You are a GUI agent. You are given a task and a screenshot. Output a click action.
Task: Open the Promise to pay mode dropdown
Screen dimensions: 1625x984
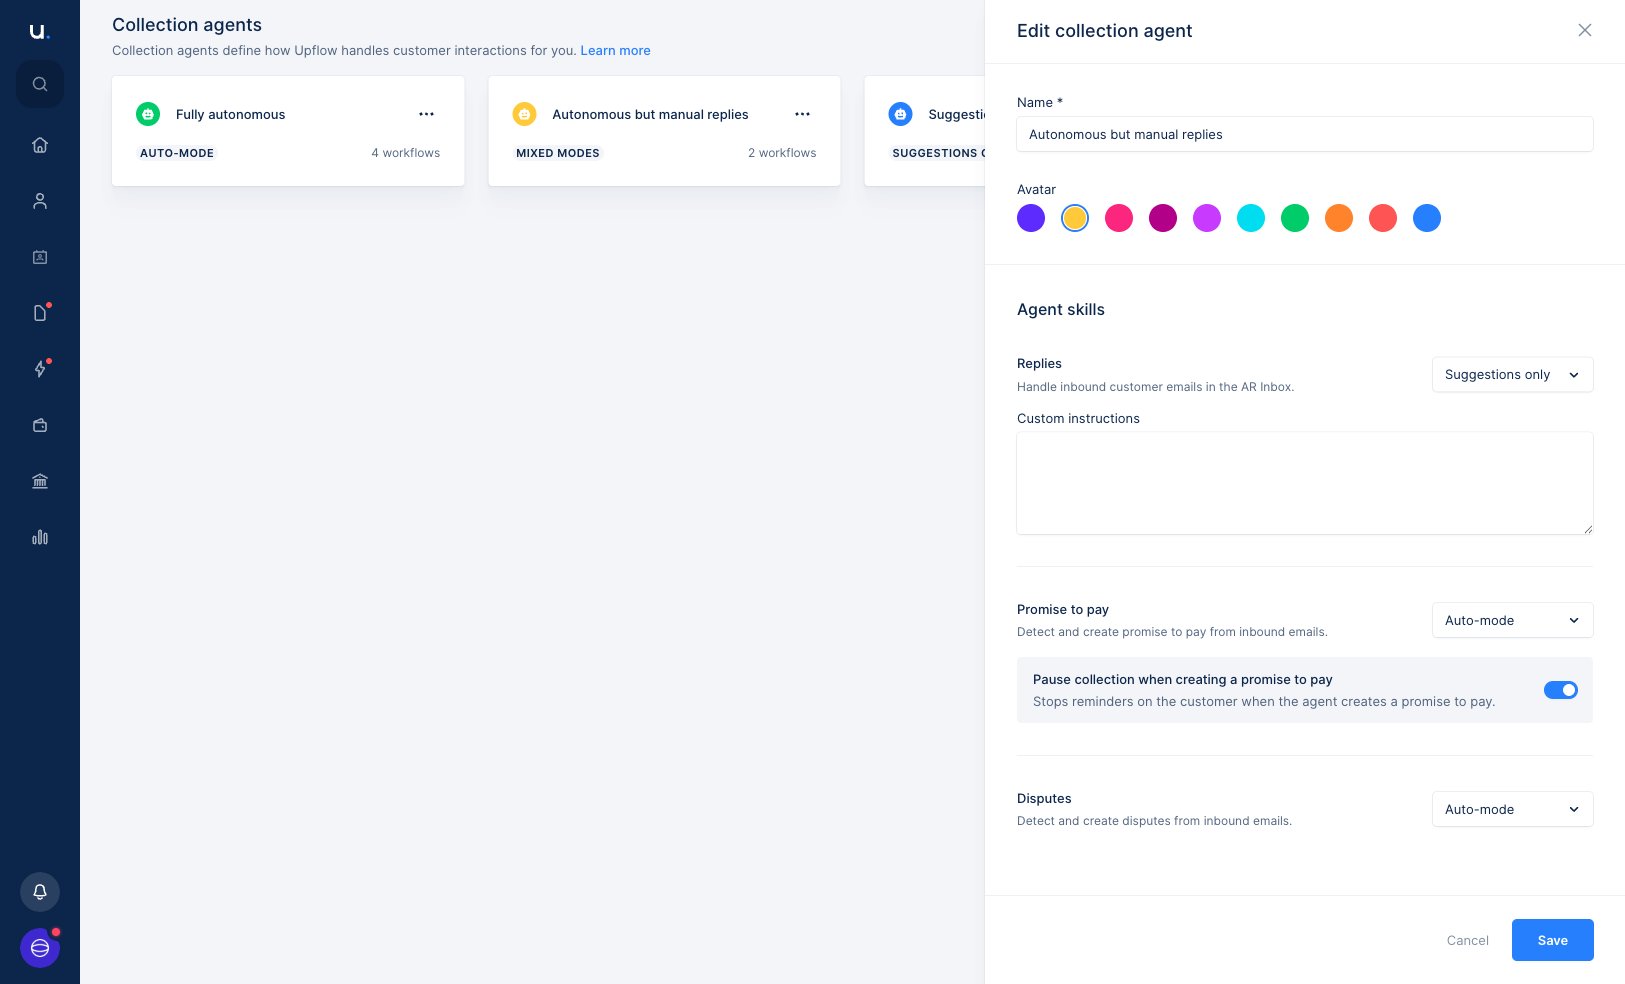tap(1512, 620)
